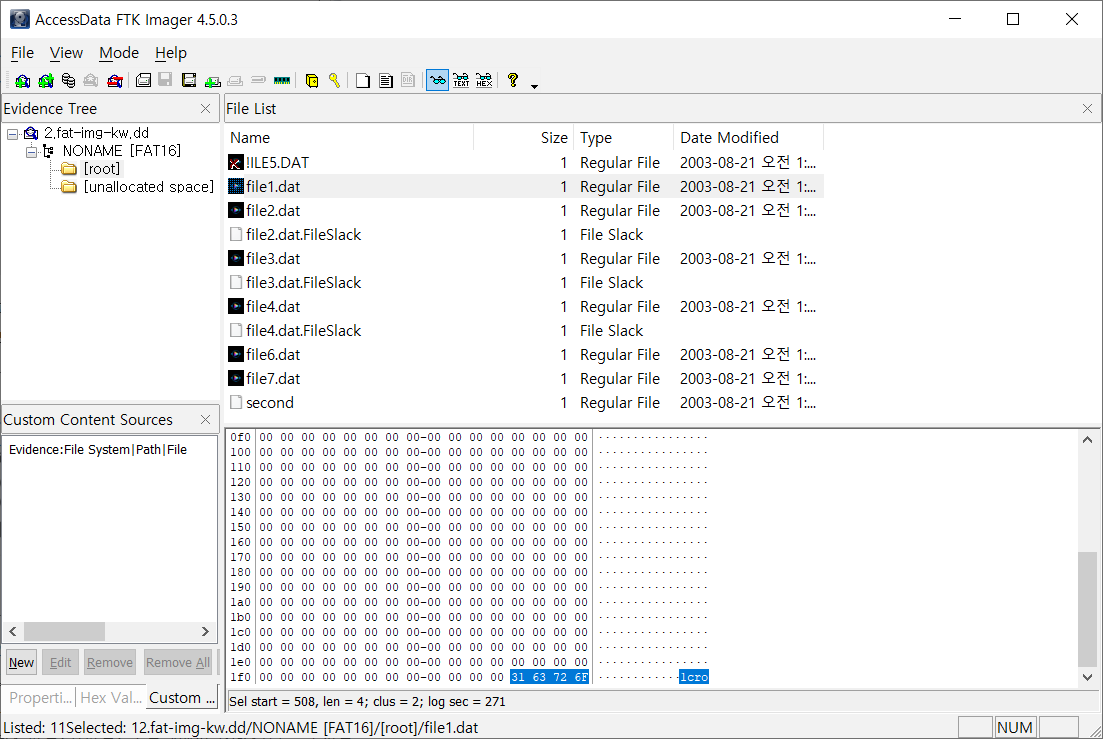Sort file list by Type column
Screen dimensions: 1103x739
click(x=624, y=138)
